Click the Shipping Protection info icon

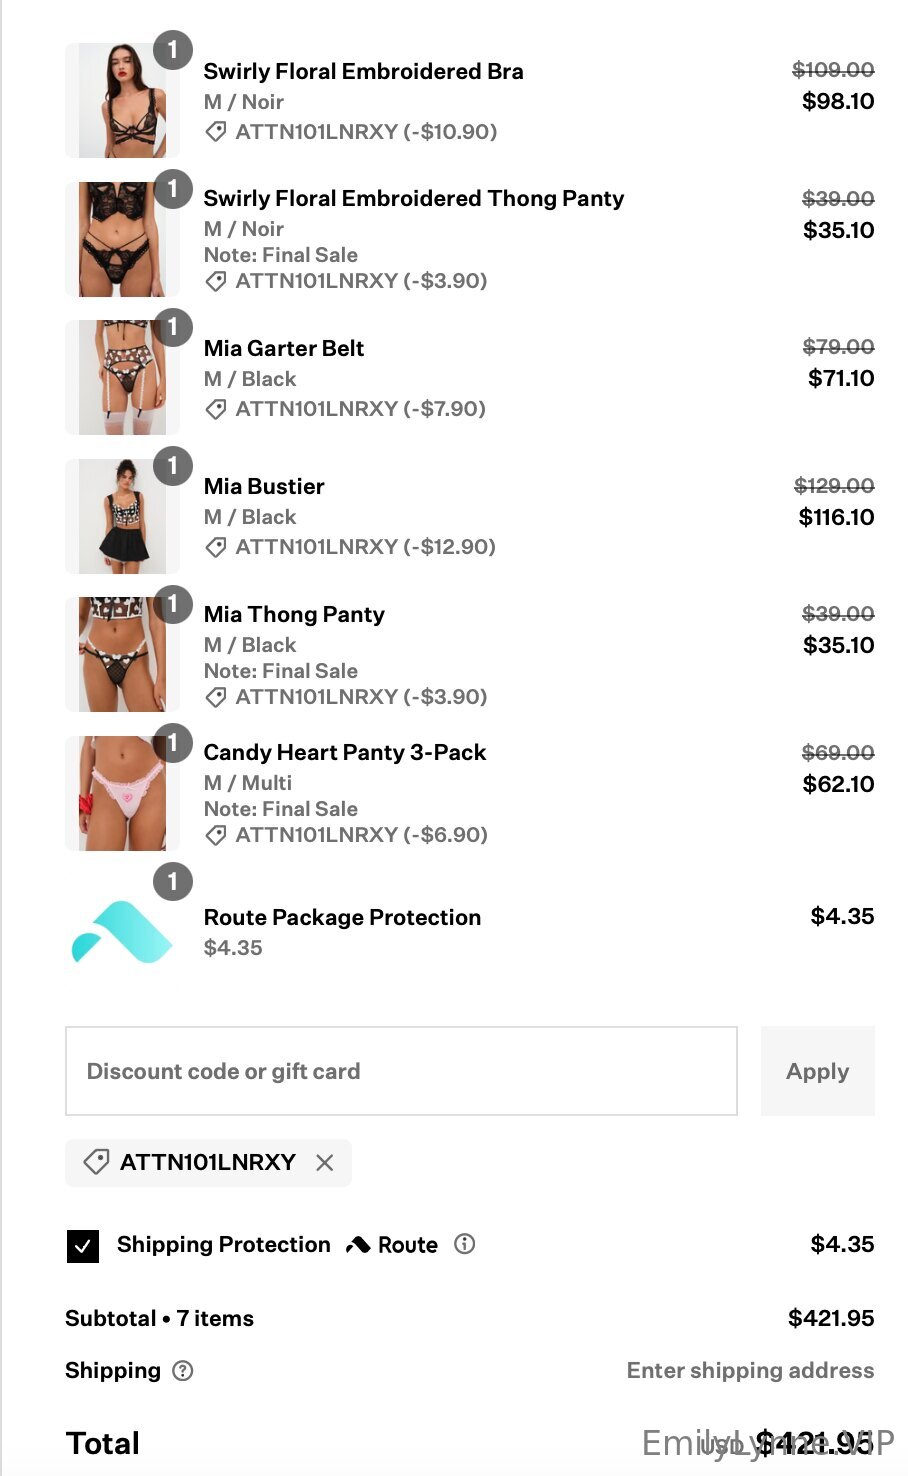pos(465,1244)
